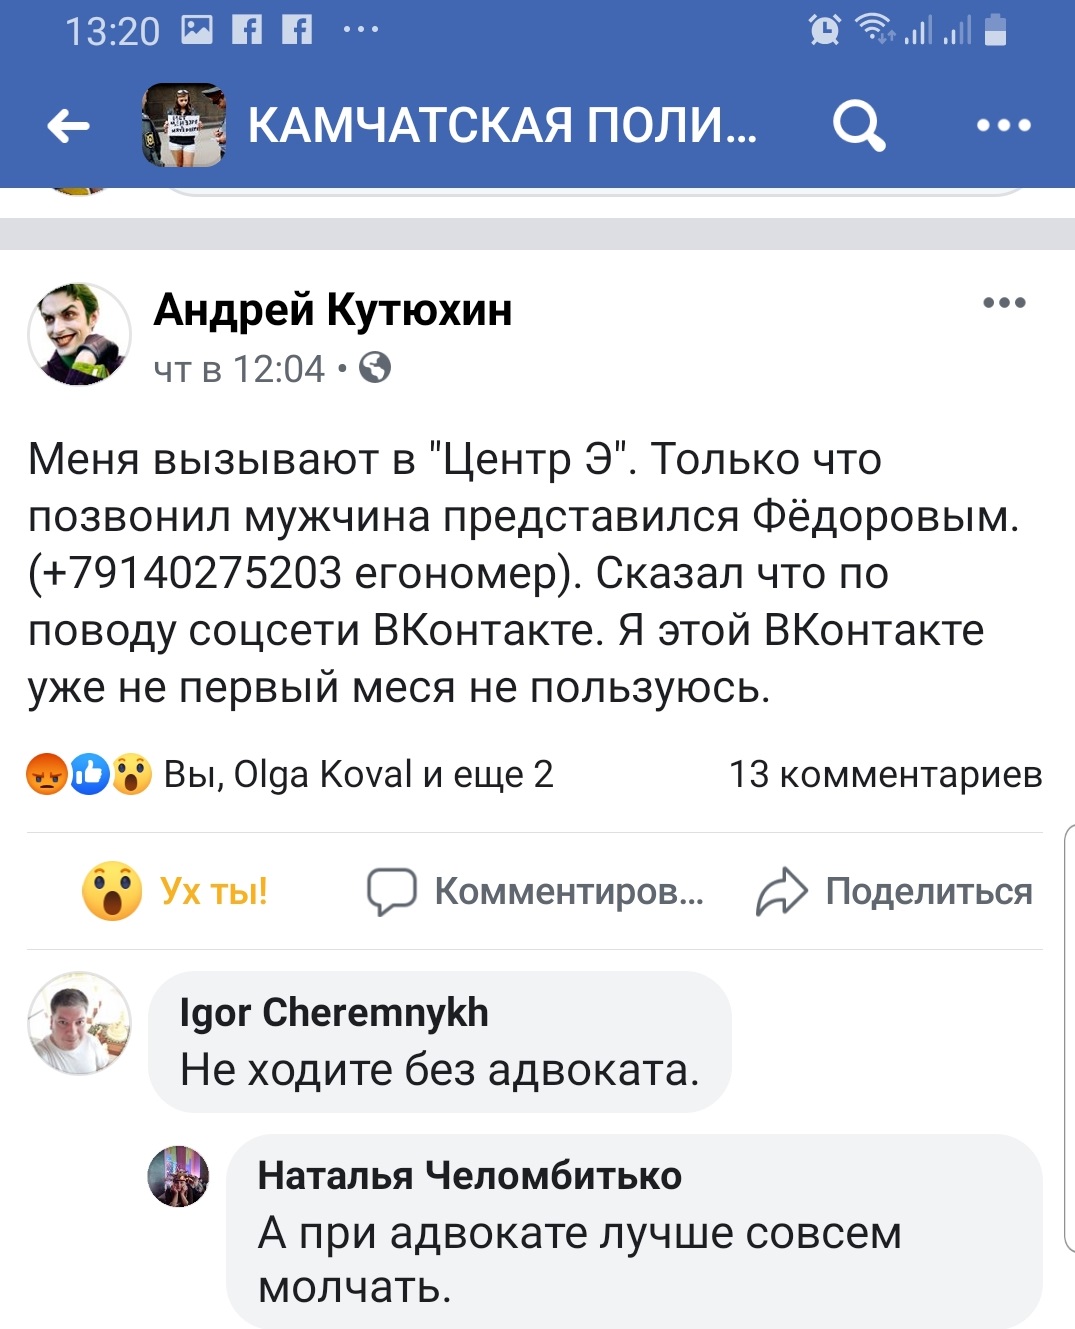Tap the blue like reaction icon
The width and height of the screenshot is (1075, 1329).
coord(89,774)
